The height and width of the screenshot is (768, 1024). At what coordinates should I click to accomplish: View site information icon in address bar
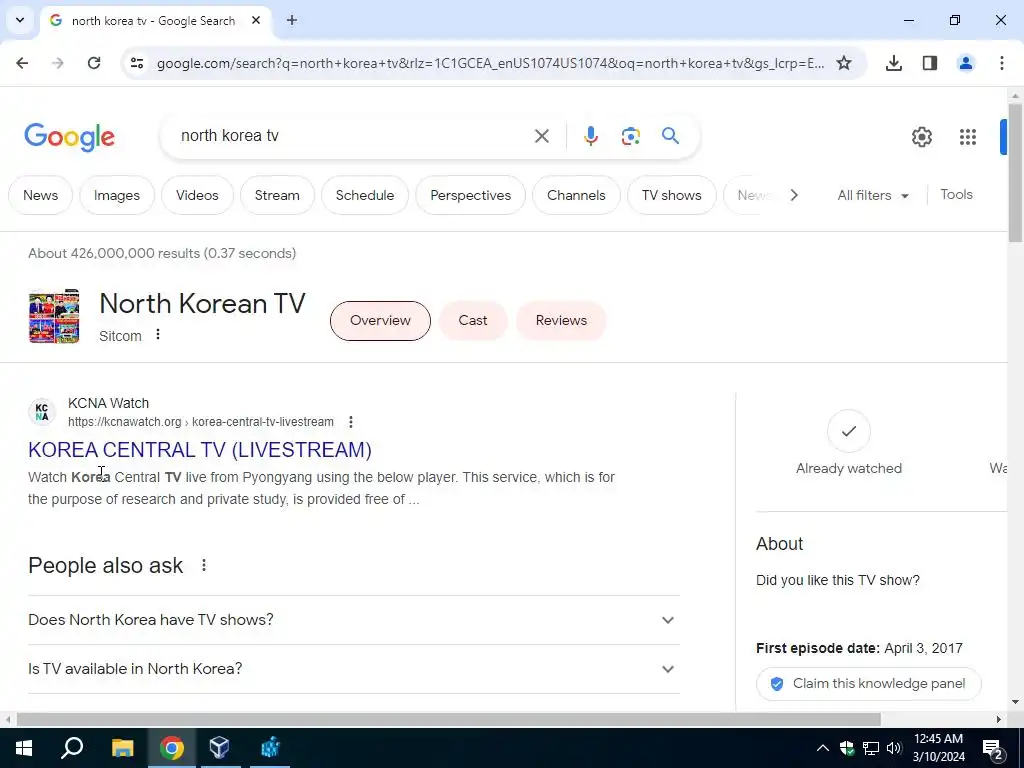coord(136,63)
